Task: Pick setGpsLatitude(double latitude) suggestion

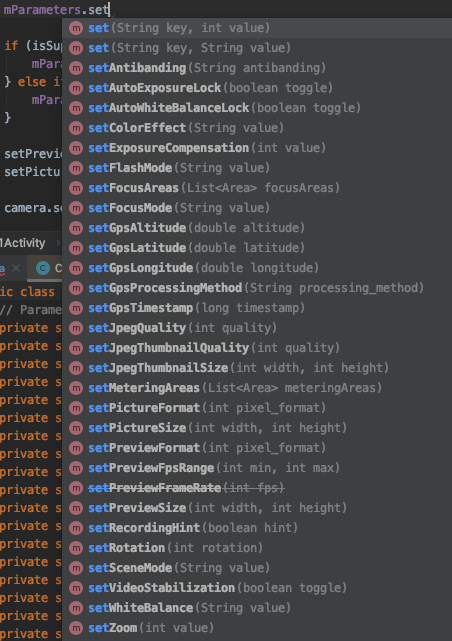Action: point(257,248)
